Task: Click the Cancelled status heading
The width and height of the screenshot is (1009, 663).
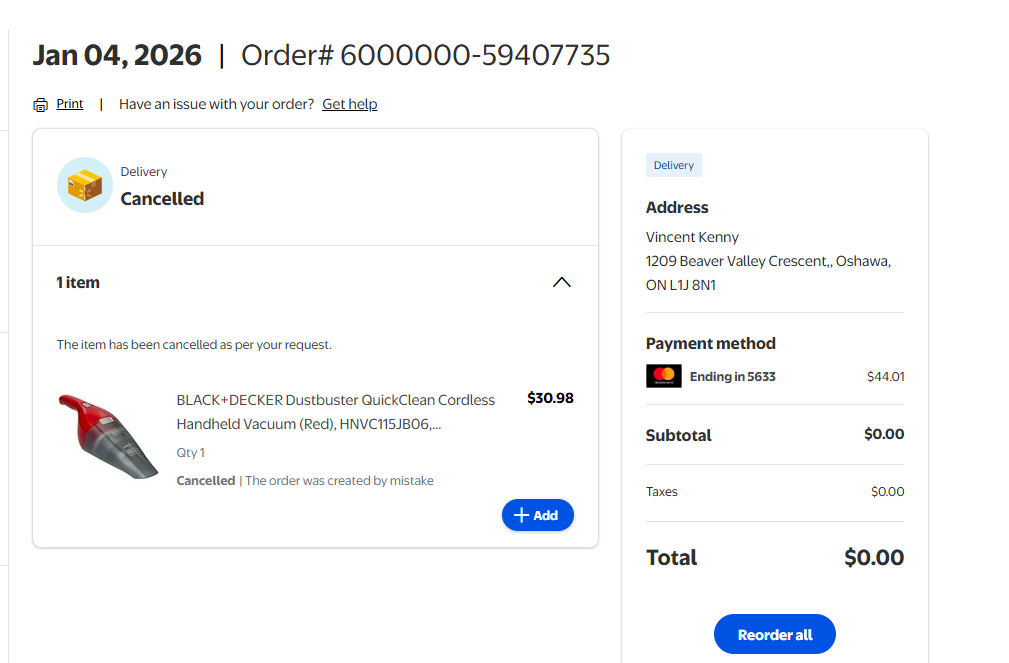Action: [162, 199]
